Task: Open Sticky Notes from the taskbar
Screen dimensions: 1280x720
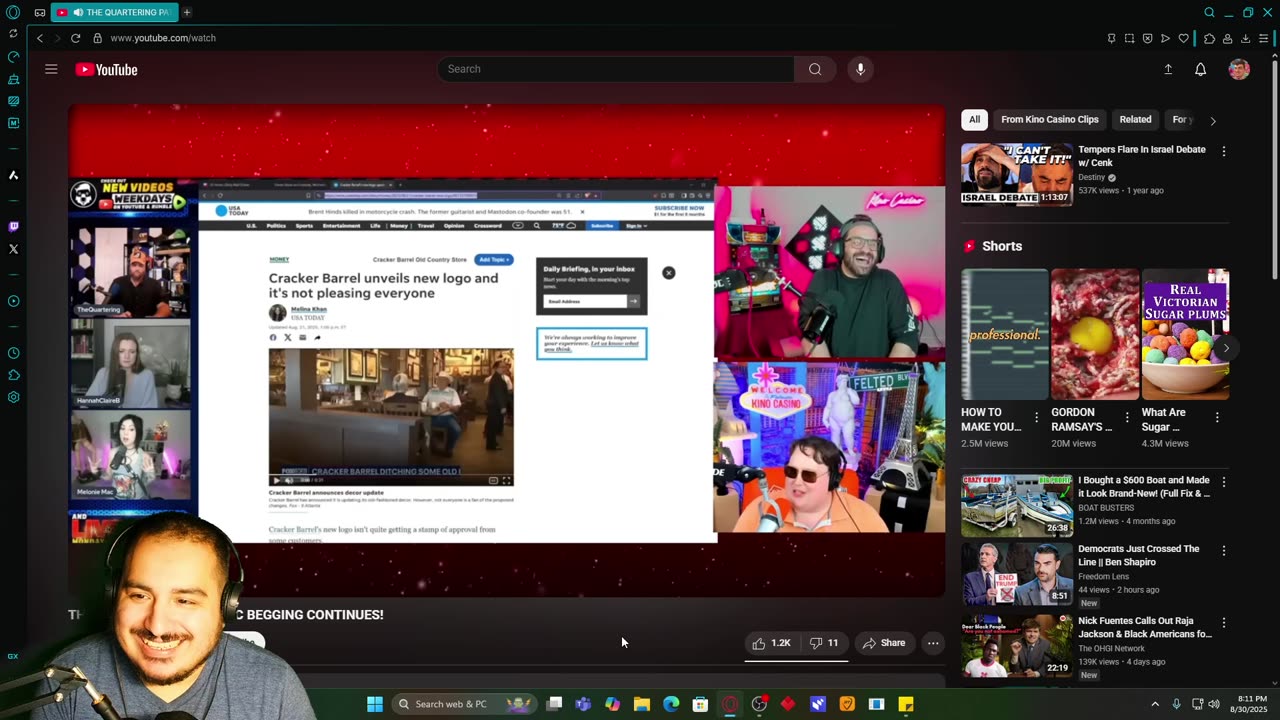Action: [x=906, y=704]
